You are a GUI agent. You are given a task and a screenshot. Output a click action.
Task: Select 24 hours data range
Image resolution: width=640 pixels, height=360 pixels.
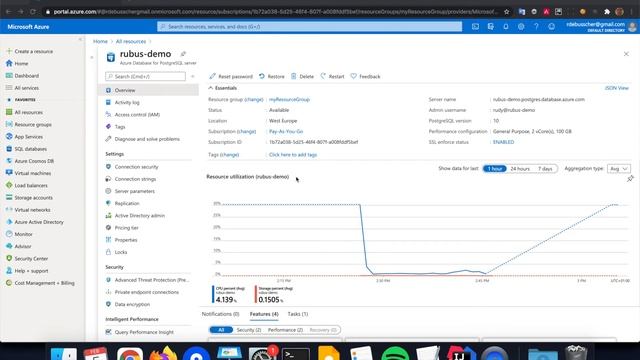tap(520, 169)
